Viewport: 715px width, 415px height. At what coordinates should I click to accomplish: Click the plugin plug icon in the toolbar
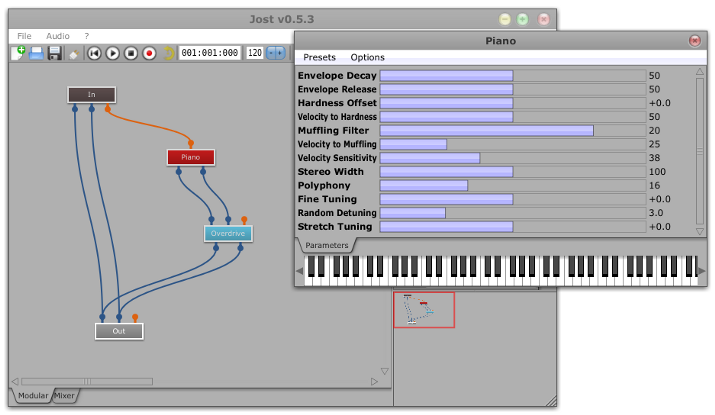[73, 54]
